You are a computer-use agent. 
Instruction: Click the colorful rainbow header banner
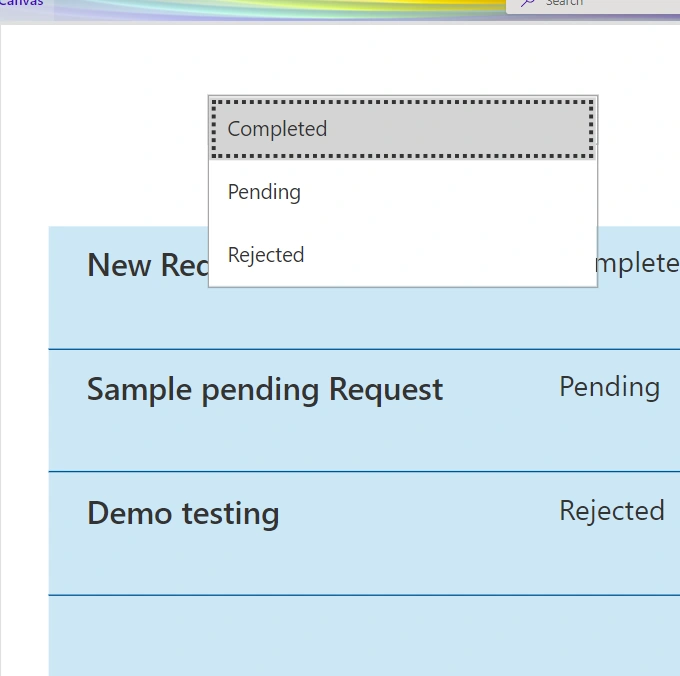(x=278, y=9)
